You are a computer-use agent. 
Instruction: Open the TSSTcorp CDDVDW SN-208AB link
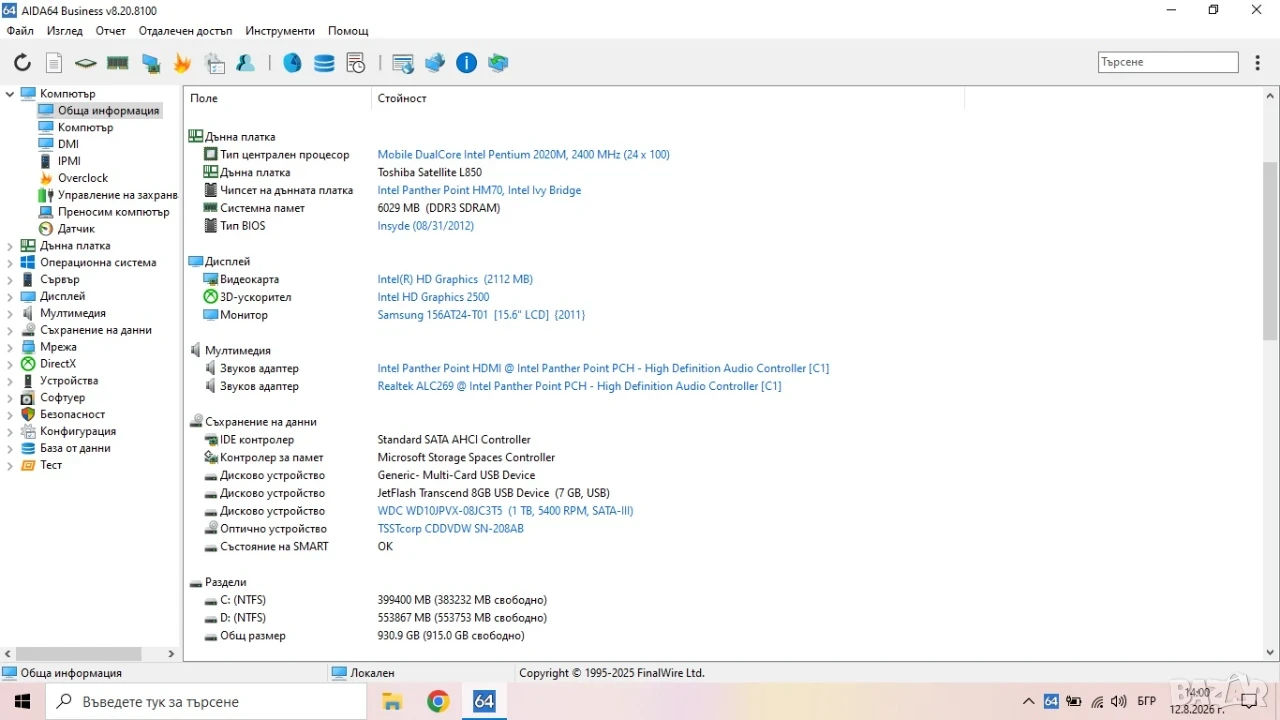(x=450, y=529)
